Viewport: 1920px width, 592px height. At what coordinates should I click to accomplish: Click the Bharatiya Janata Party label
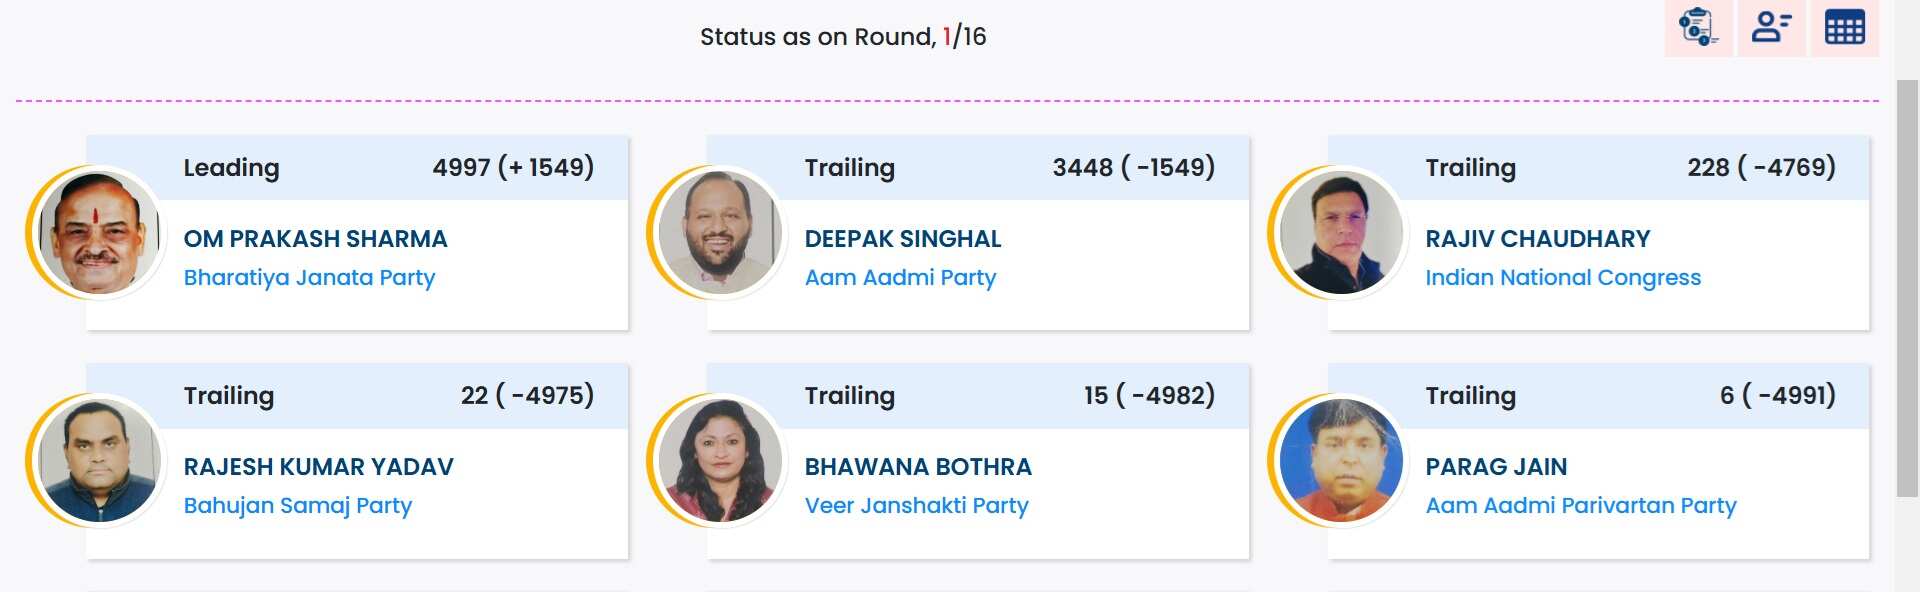(309, 277)
